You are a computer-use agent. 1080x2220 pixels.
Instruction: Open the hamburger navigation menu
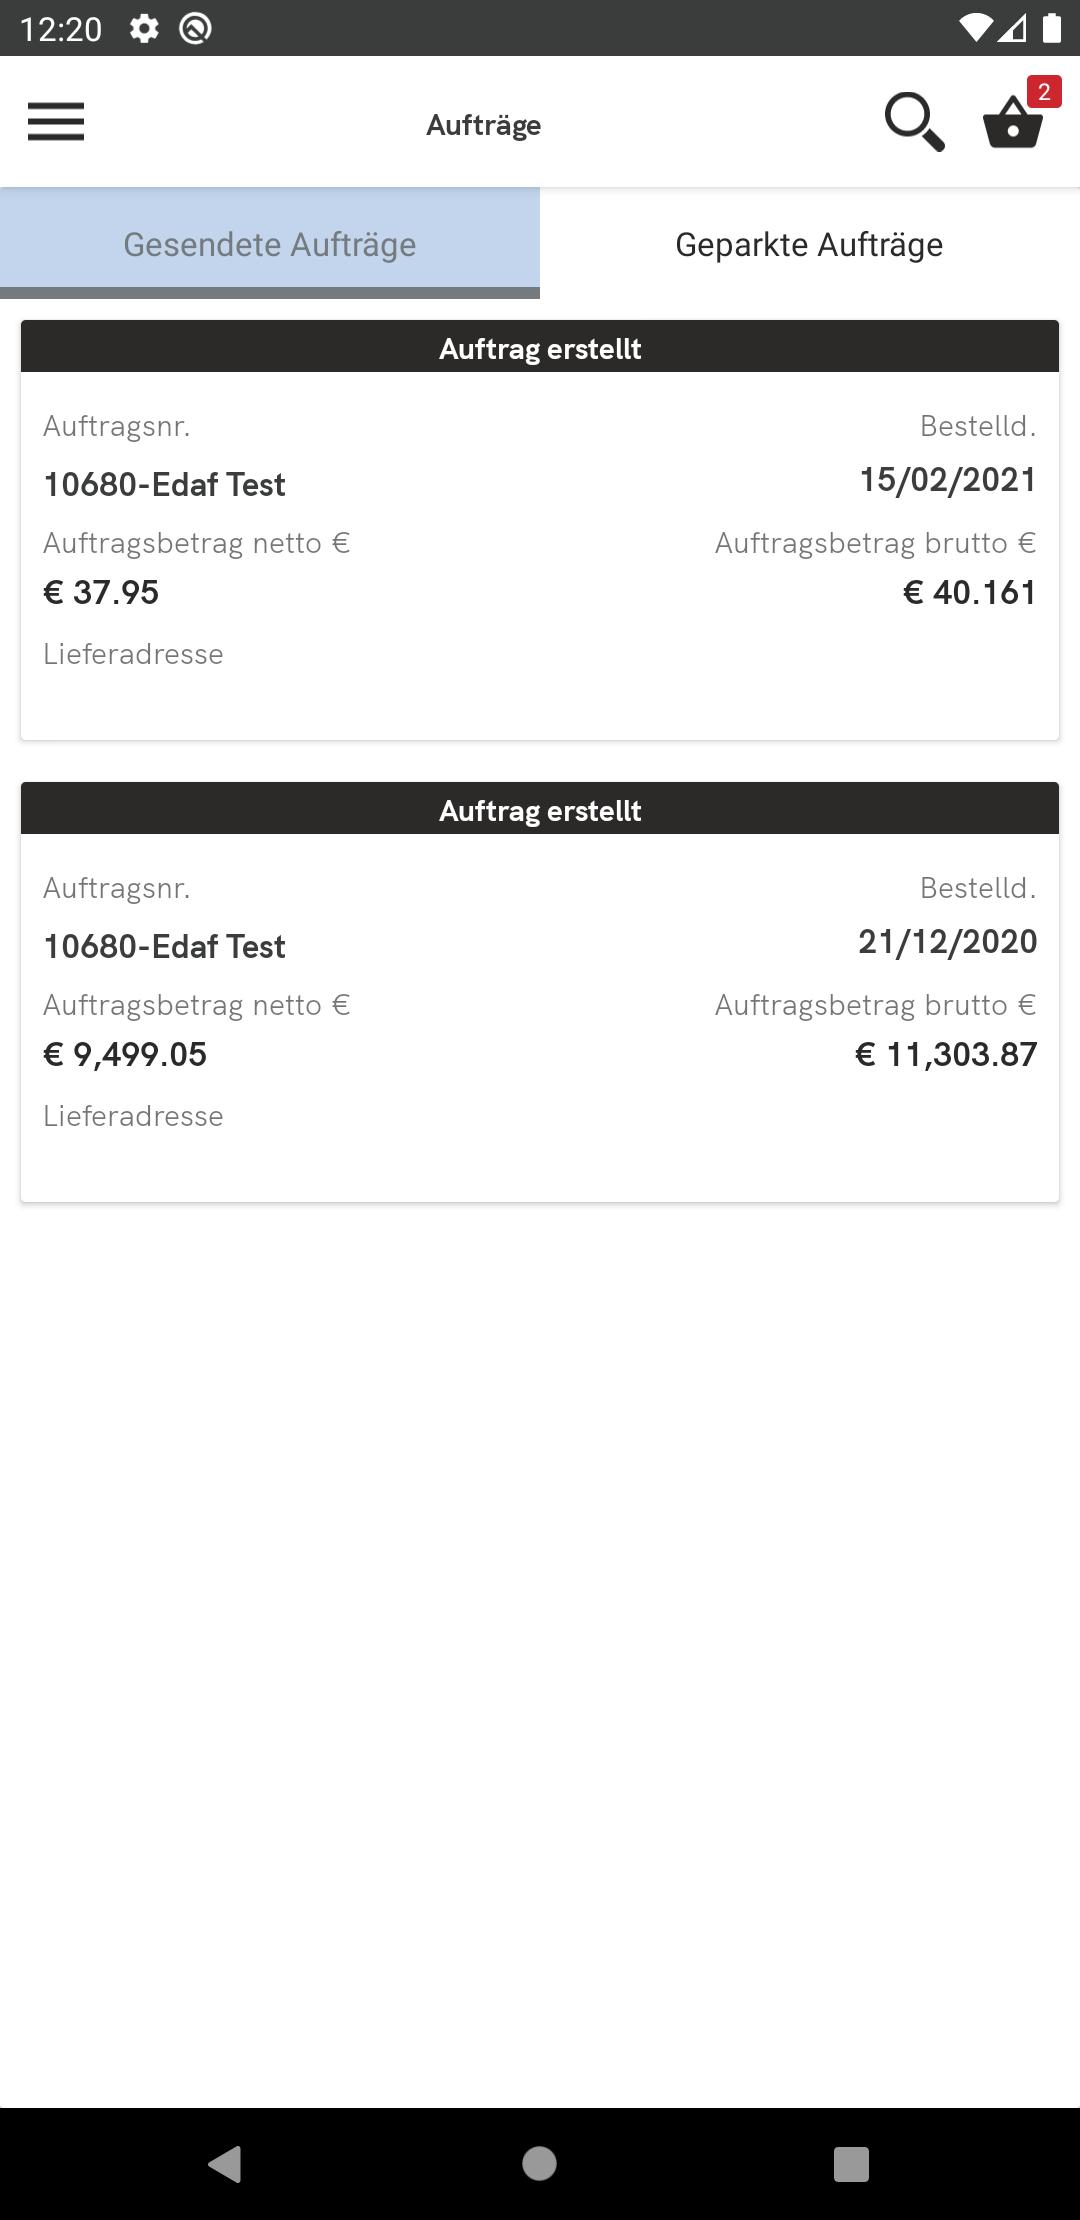click(56, 122)
